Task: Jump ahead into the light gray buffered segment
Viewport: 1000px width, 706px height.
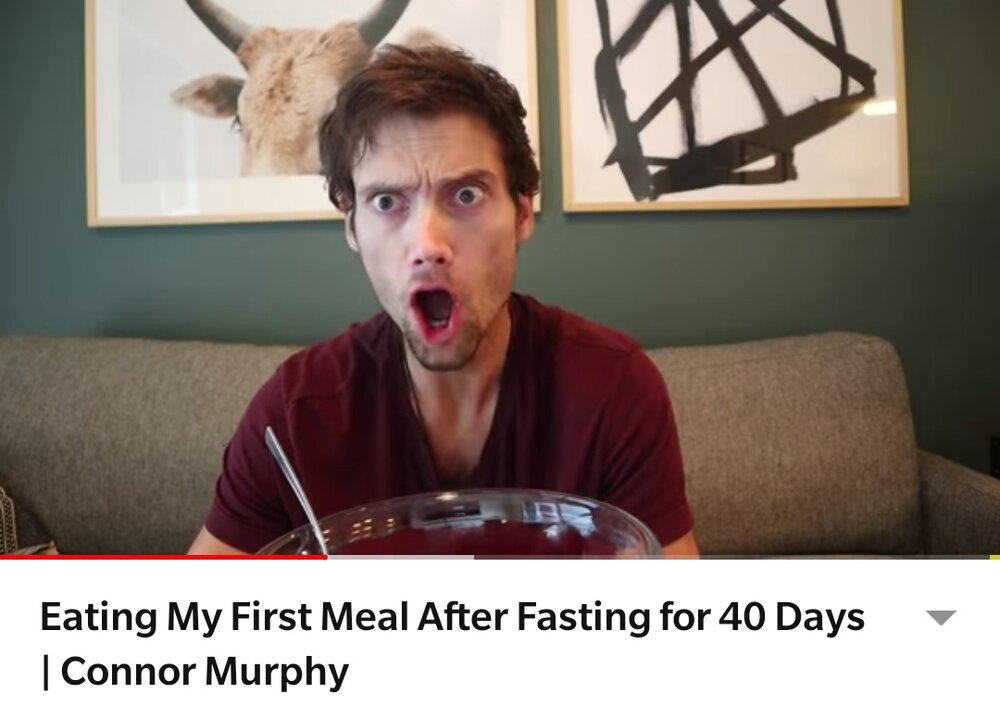Action: [x=401, y=557]
